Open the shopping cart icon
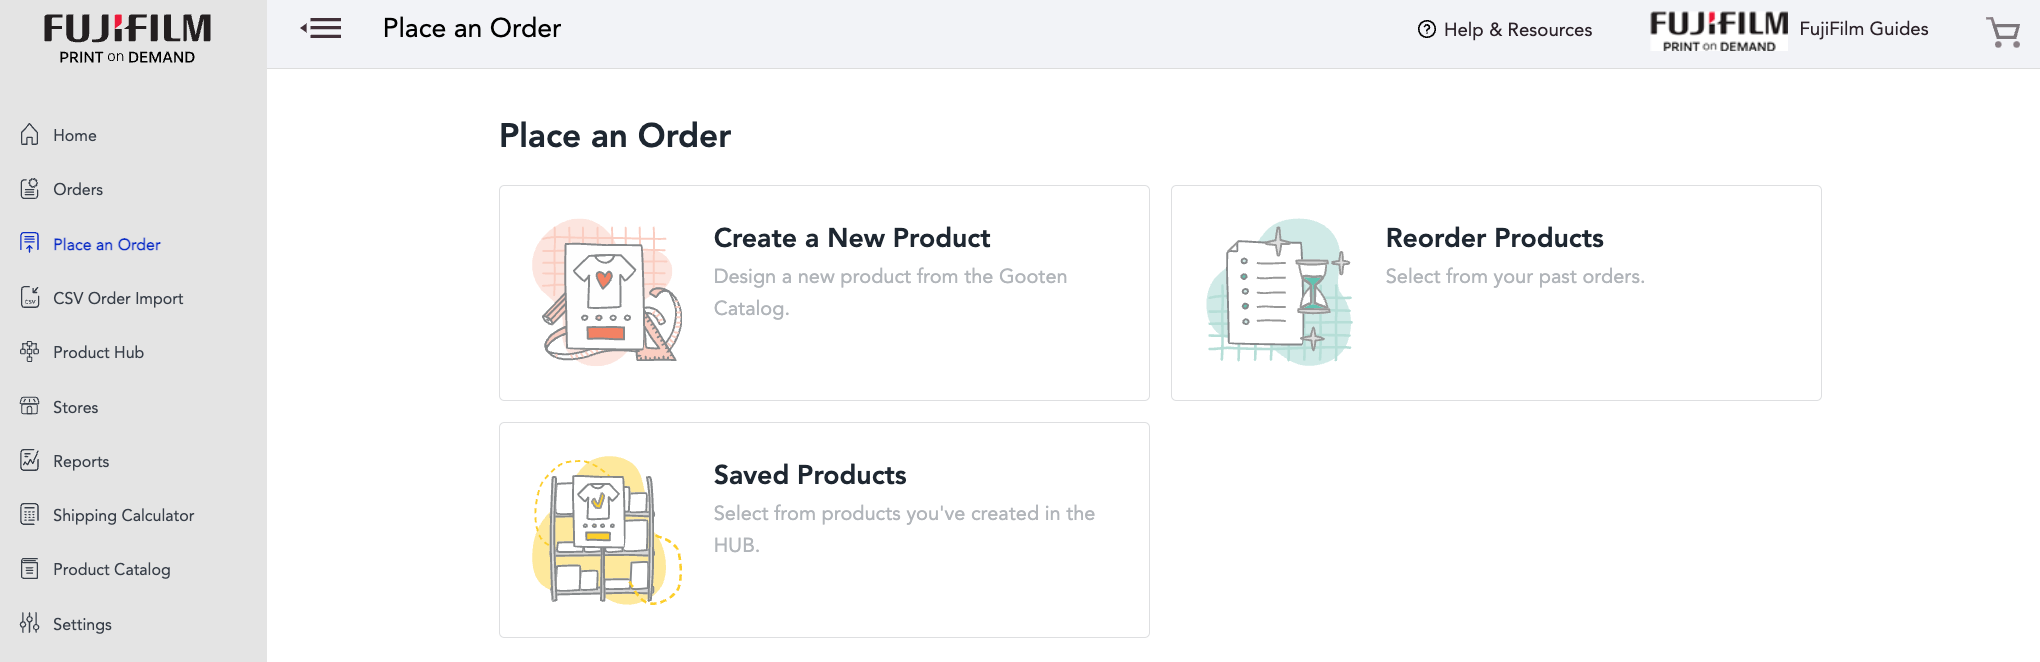 tap(2003, 32)
